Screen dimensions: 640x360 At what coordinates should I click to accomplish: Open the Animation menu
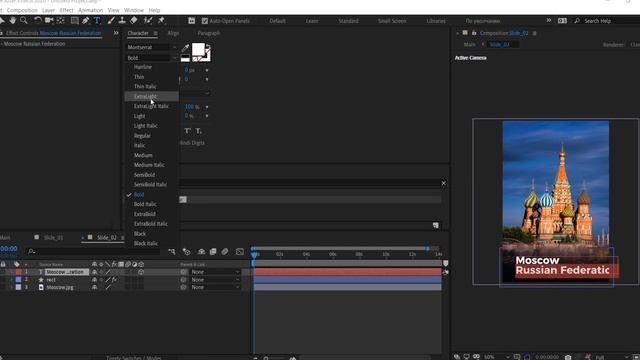pyautogui.click(x=91, y=10)
